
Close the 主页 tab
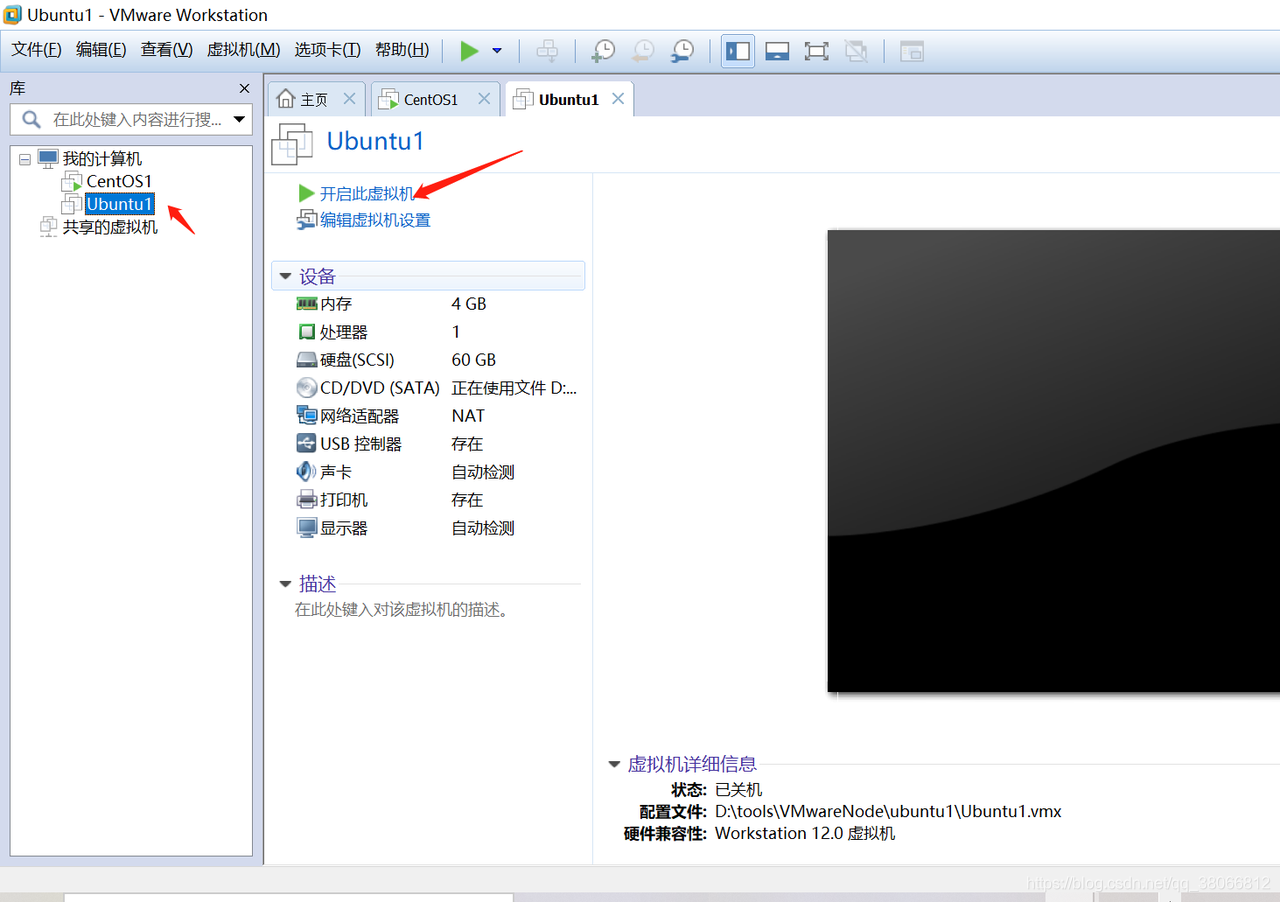[349, 99]
